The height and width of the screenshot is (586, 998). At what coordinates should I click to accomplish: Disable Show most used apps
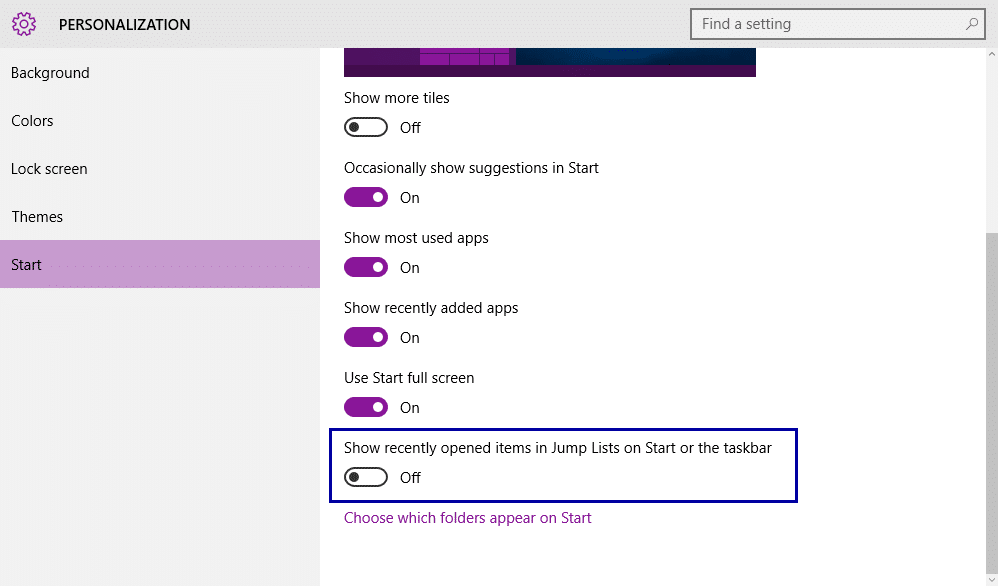click(366, 267)
